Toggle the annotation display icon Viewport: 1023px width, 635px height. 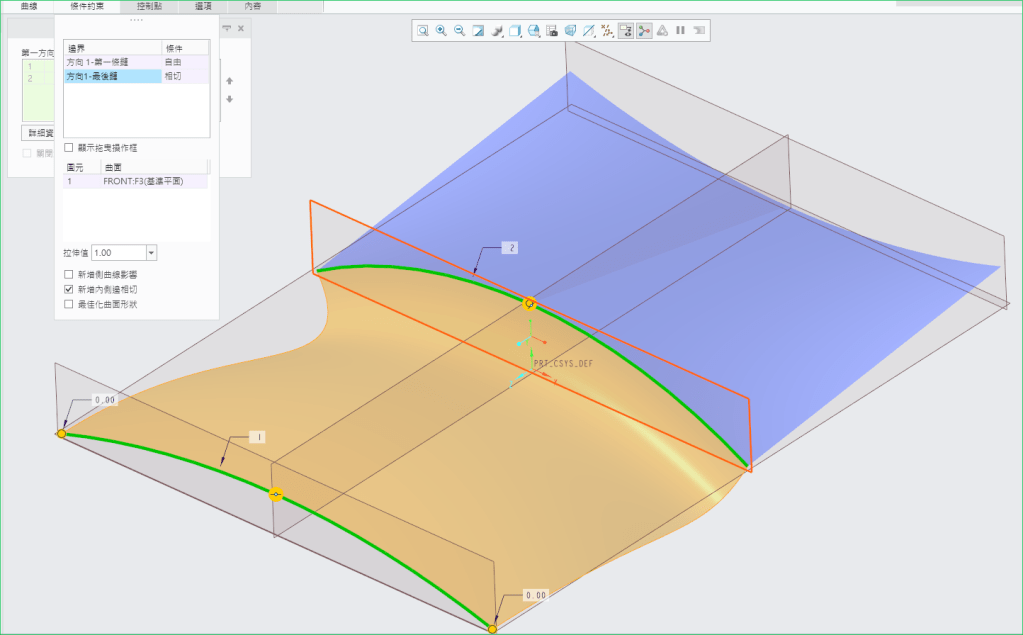click(625, 31)
